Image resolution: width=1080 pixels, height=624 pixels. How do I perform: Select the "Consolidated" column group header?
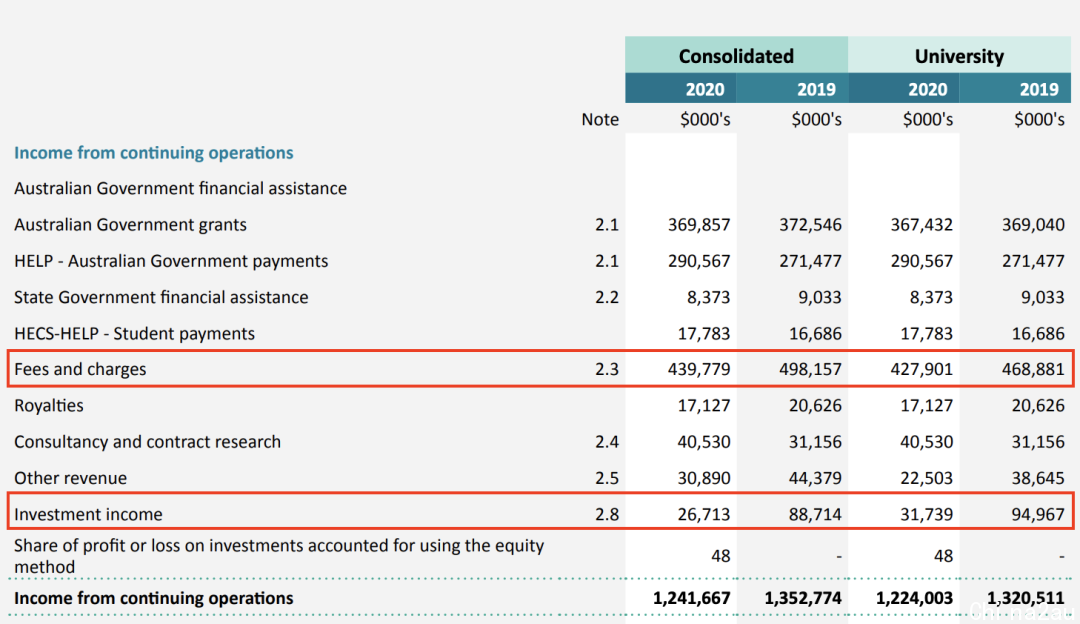[736, 56]
